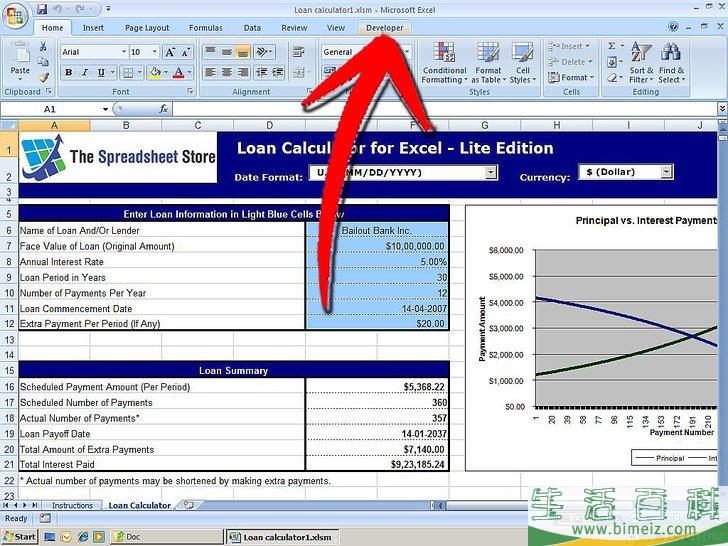
Task: Decrease font size with Shrink Font
Action: coord(185,52)
